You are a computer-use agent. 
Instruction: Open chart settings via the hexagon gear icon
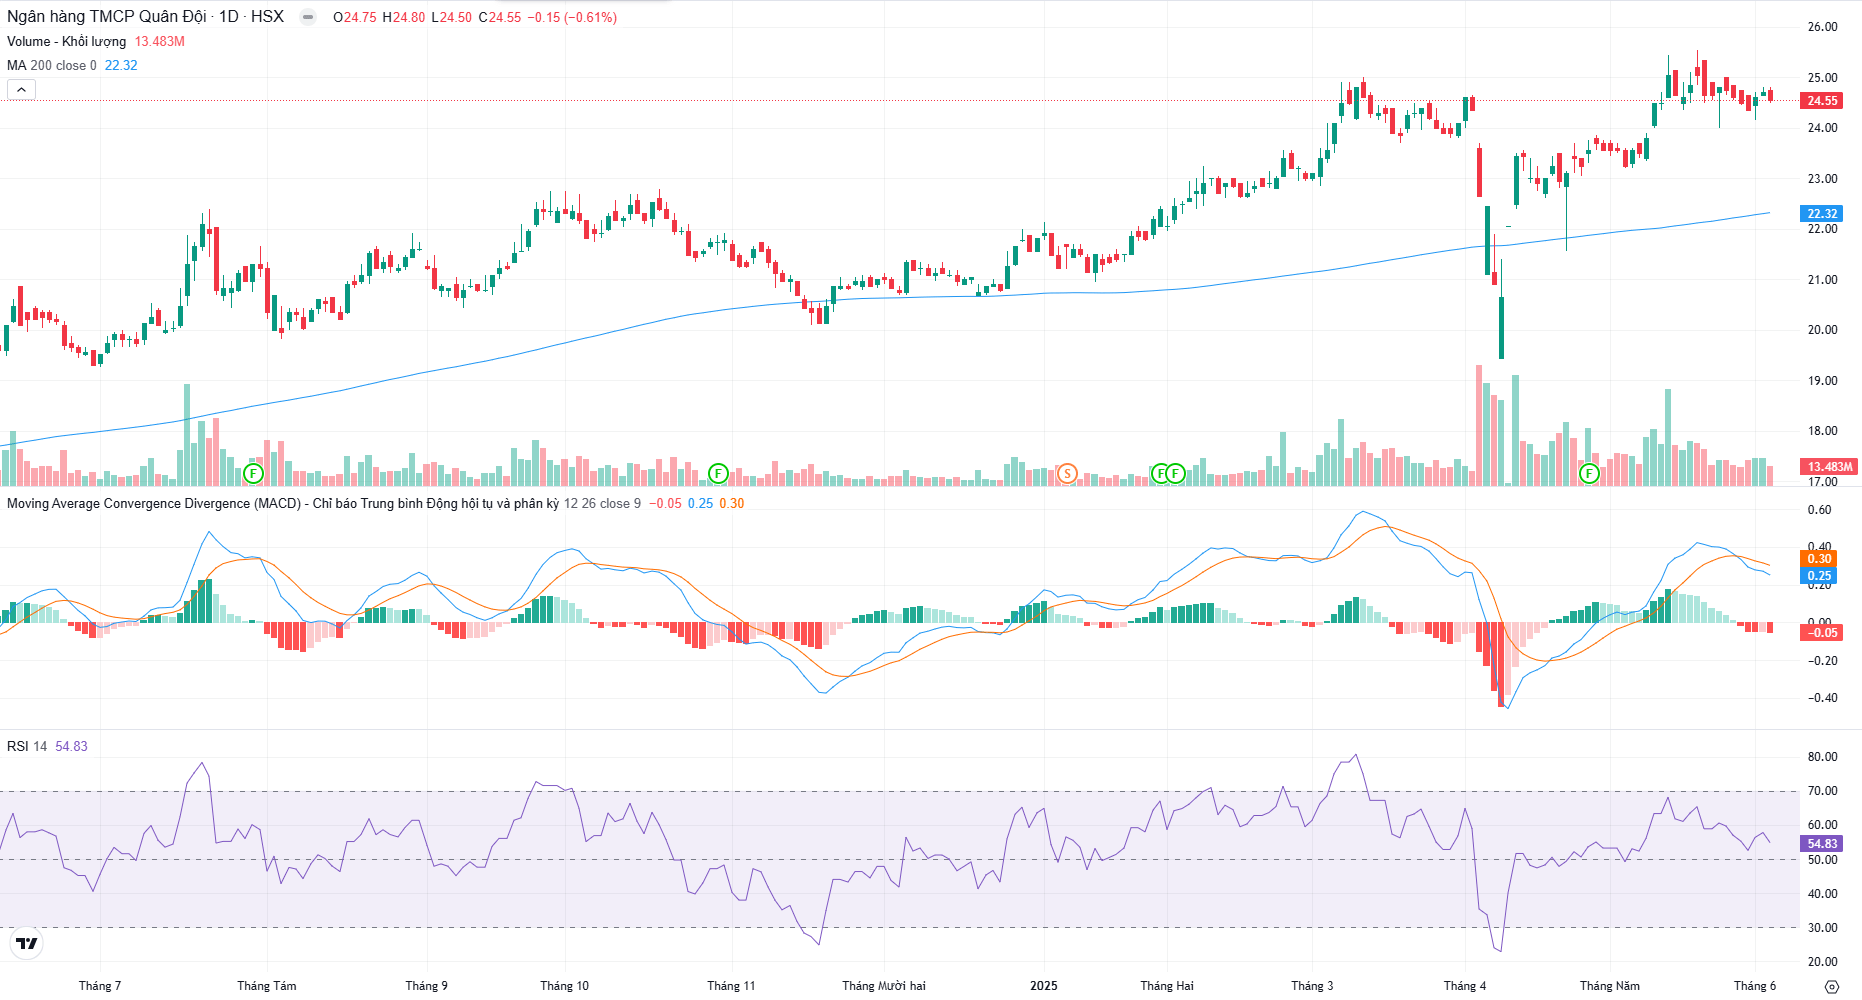pyautogui.click(x=1832, y=986)
